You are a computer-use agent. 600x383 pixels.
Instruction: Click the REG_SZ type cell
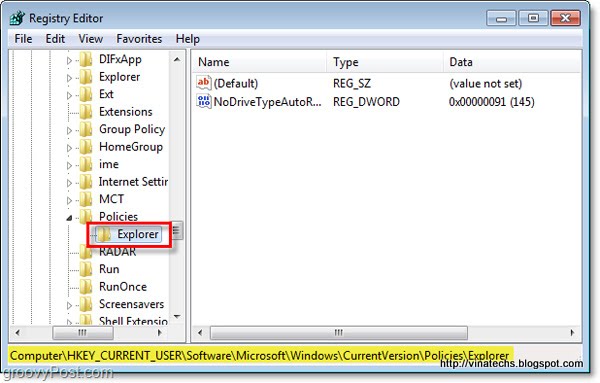[x=352, y=83]
